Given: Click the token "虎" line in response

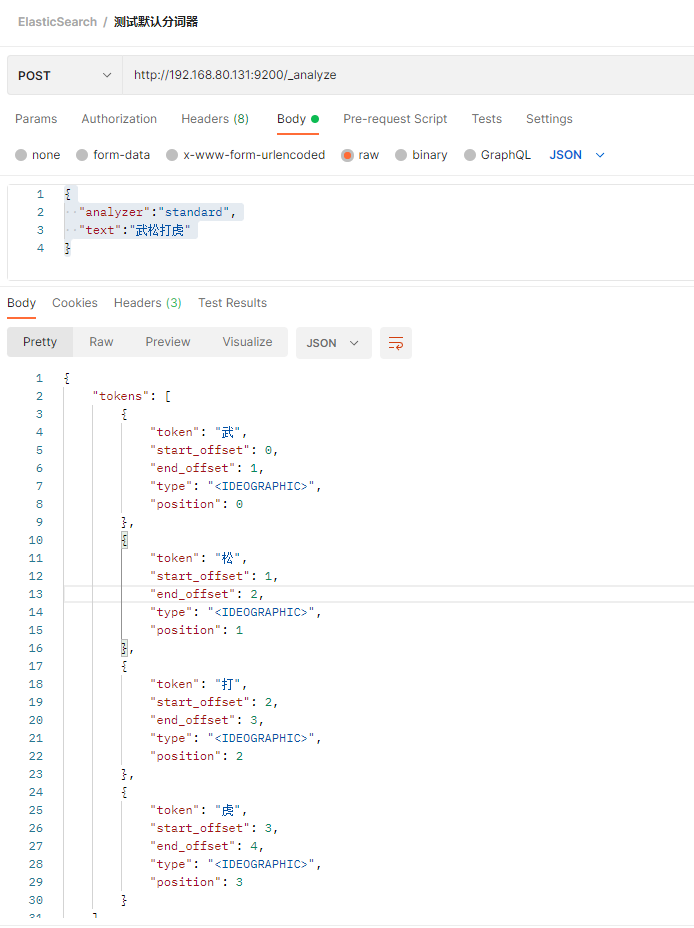Looking at the screenshot, I should coord(198,810).
